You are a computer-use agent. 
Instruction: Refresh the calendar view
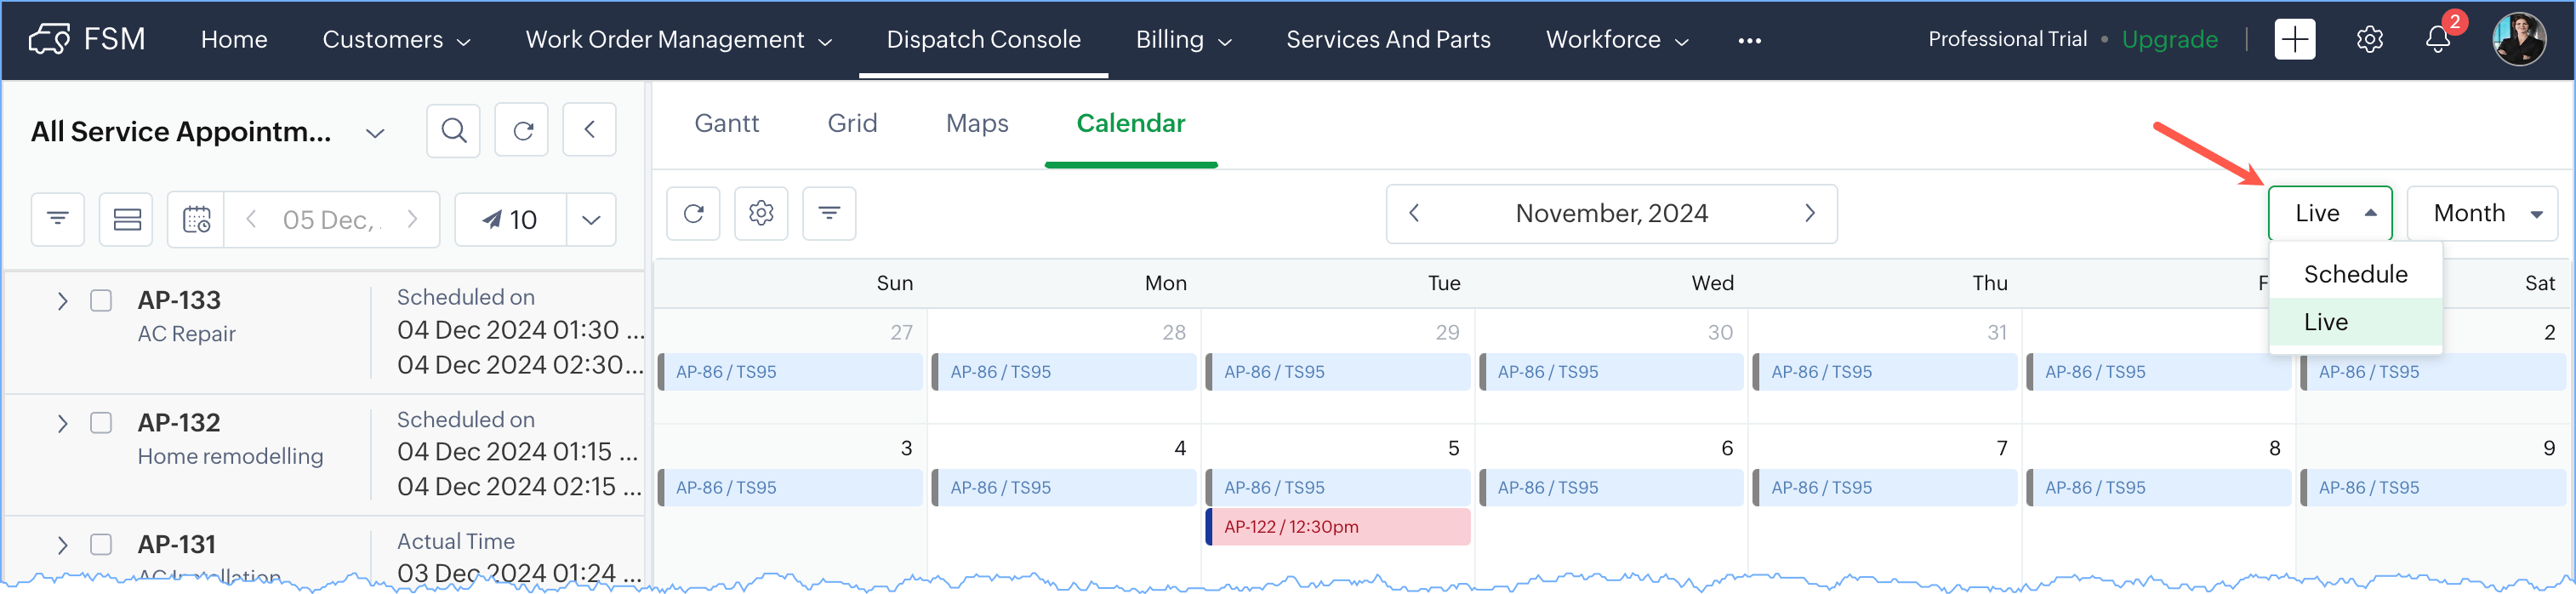pos(693,213)
